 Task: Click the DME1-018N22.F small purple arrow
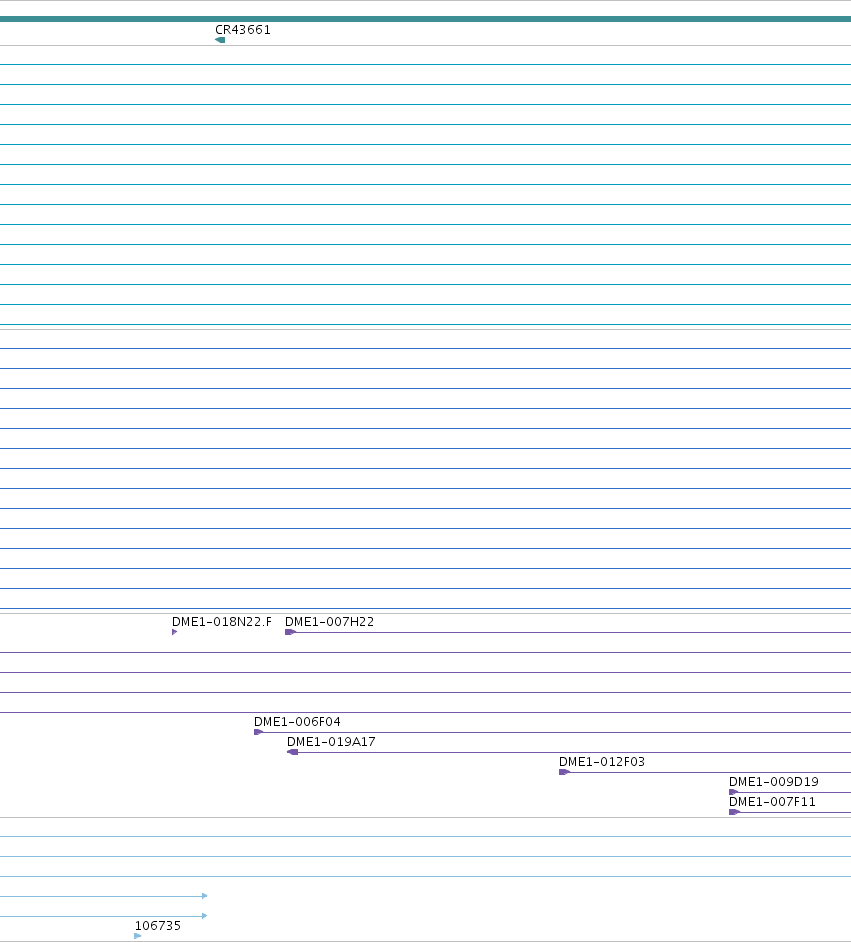(174, 632)
